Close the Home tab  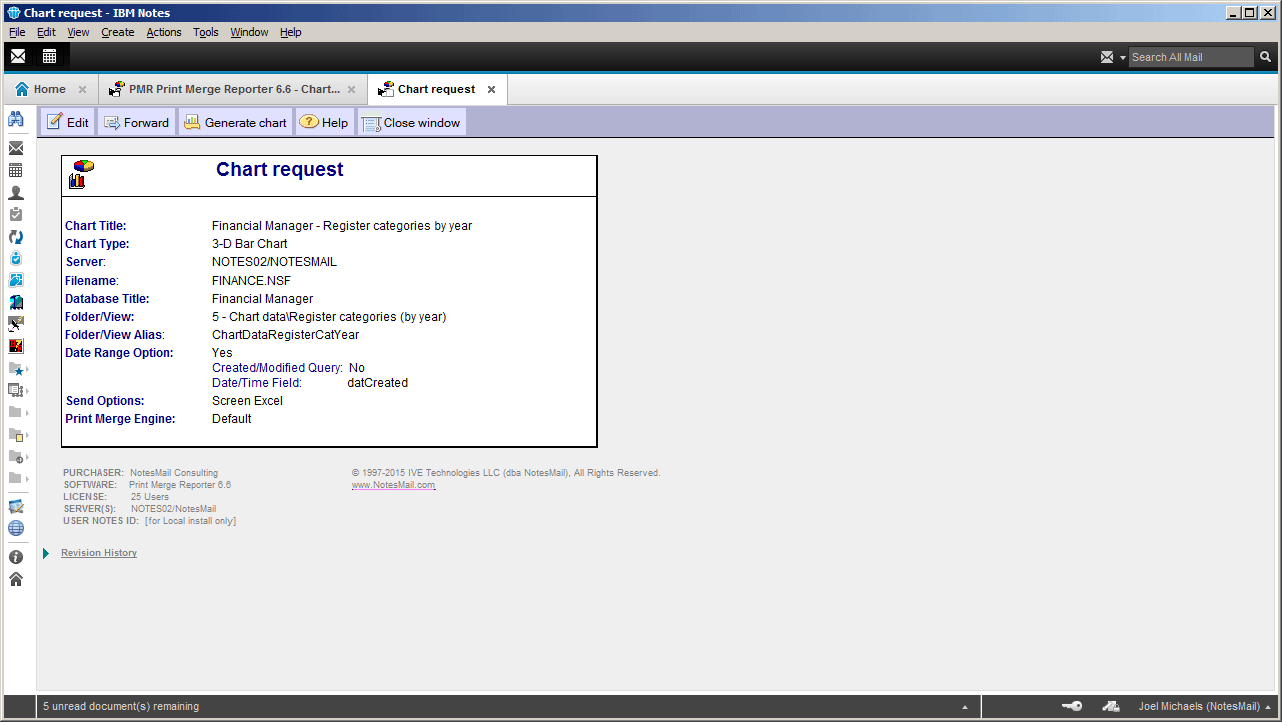click(82, 89)
